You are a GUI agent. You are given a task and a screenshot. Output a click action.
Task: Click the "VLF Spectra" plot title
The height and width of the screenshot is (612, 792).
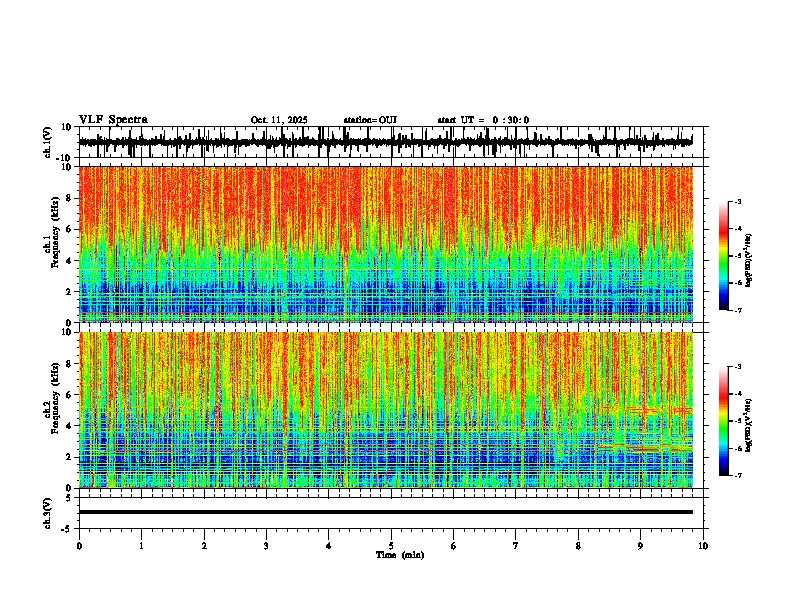point(113,120)
